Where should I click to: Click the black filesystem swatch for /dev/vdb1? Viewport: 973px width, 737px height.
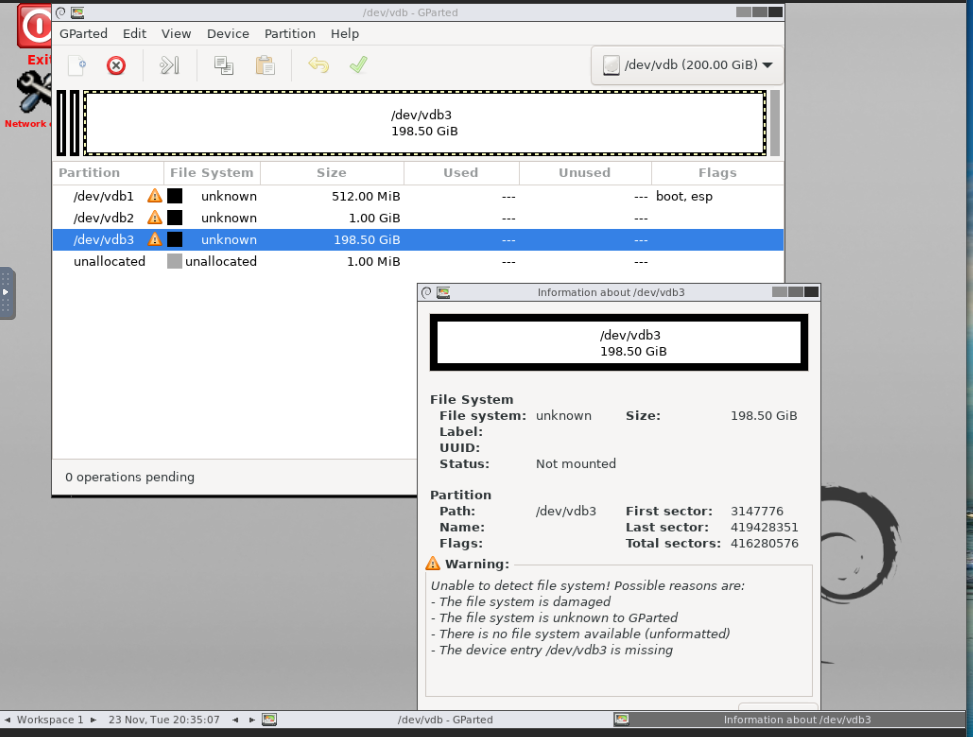point(175,196)
